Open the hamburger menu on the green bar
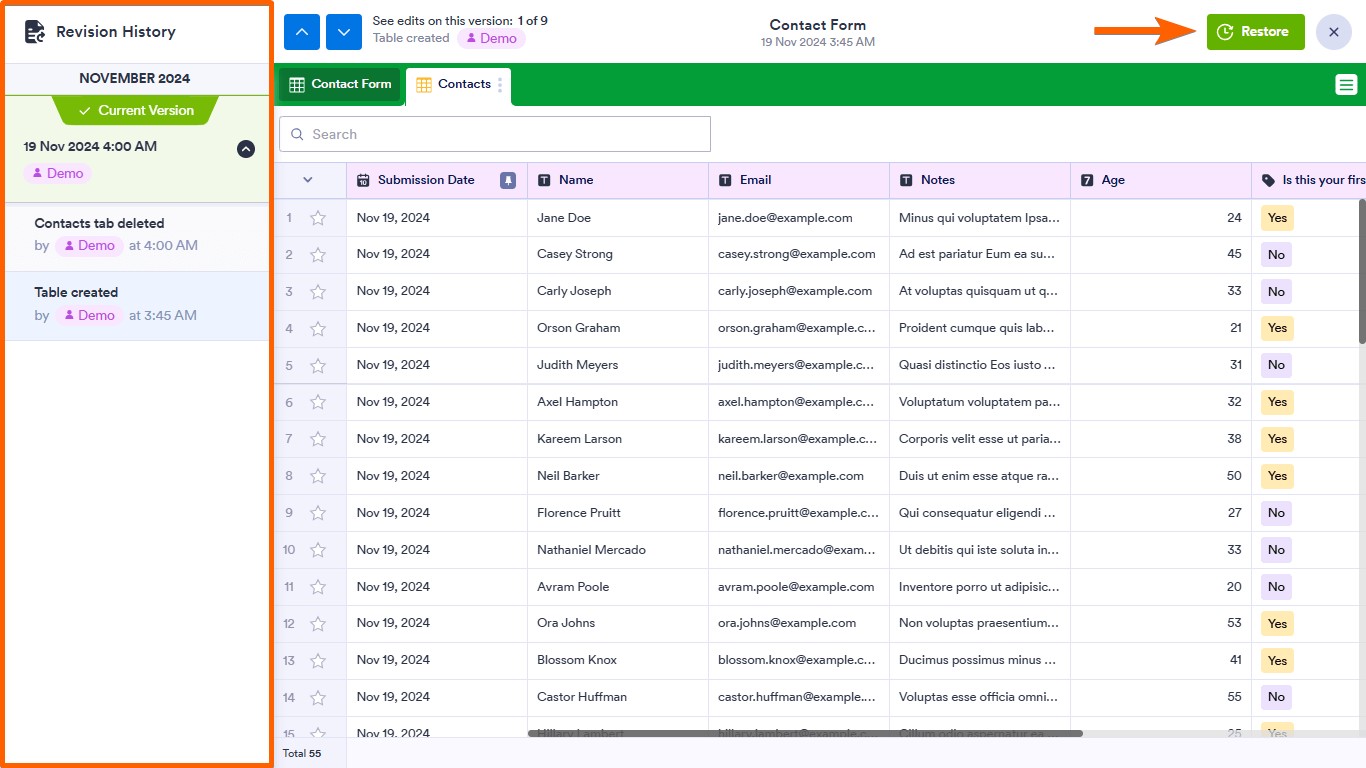 pos(1346,85)
